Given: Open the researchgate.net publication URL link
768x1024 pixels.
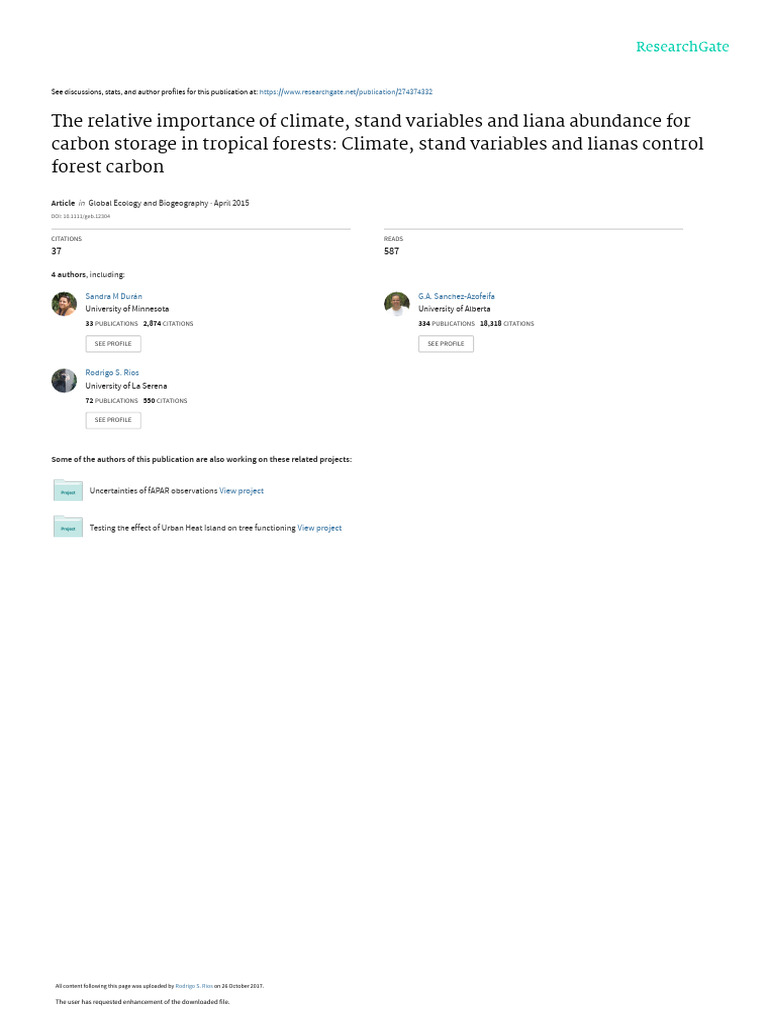Looking at the screenshot, I should tap(346, 92).
